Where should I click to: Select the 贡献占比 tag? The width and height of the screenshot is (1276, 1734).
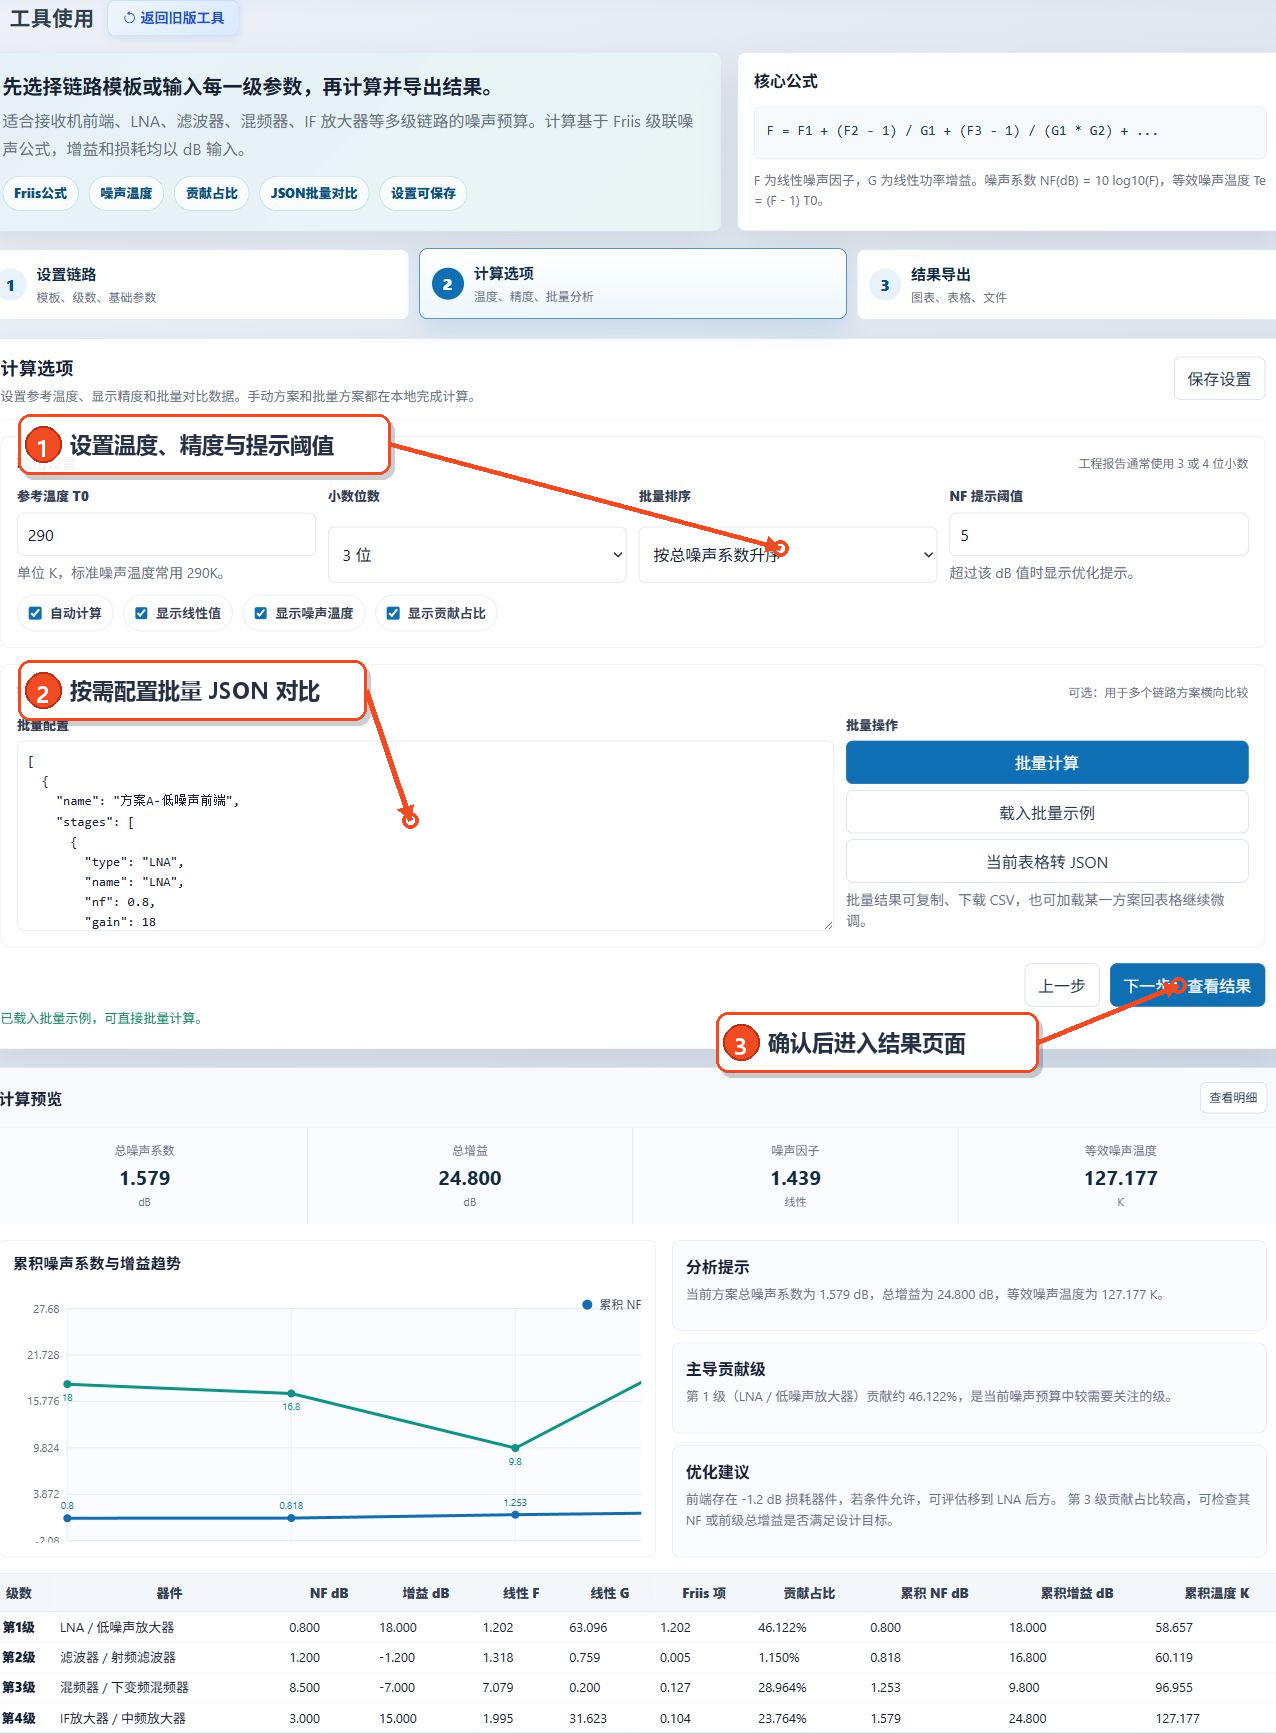(212, 193)
